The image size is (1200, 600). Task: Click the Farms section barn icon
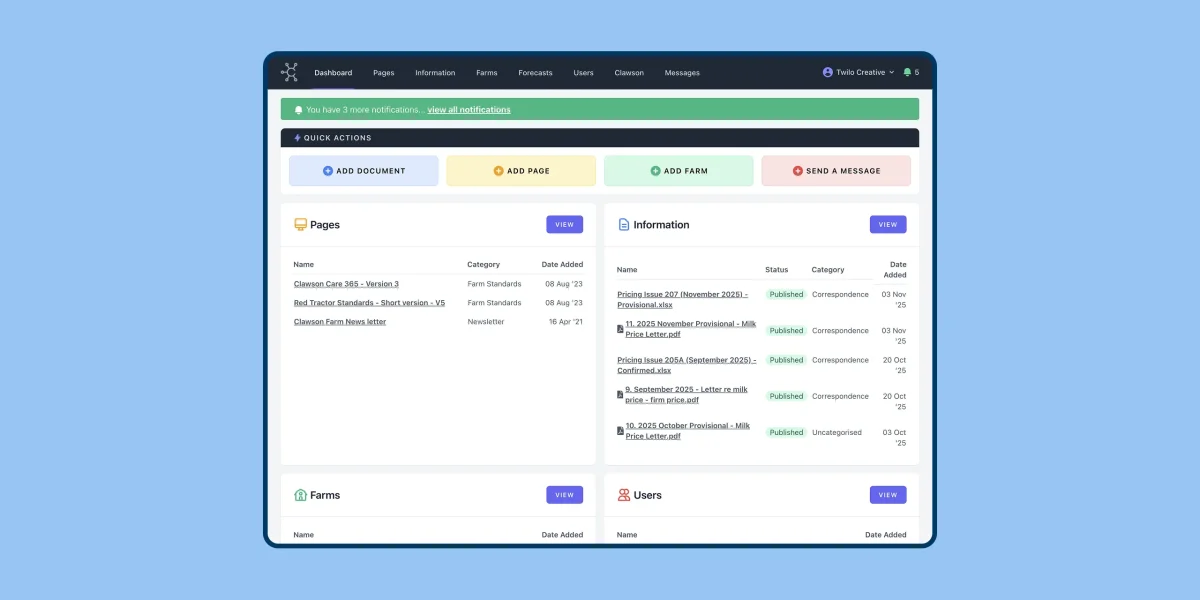tap(300, 495)
